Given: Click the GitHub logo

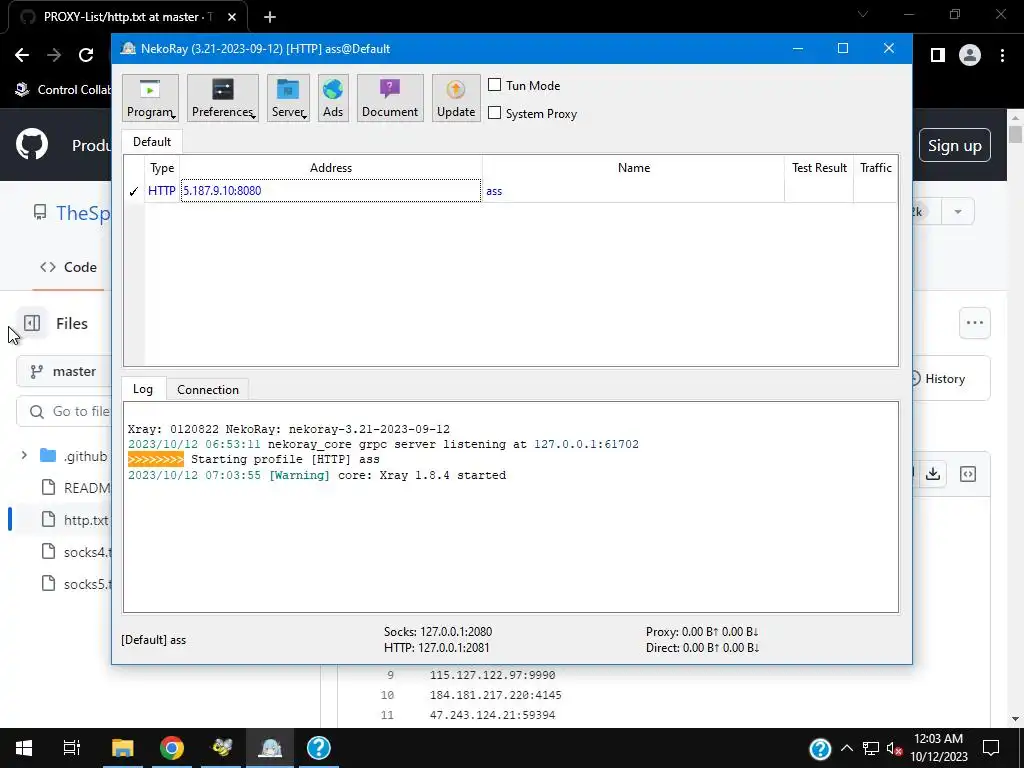Looking at the screenshot, I should [x=32, y=144].
